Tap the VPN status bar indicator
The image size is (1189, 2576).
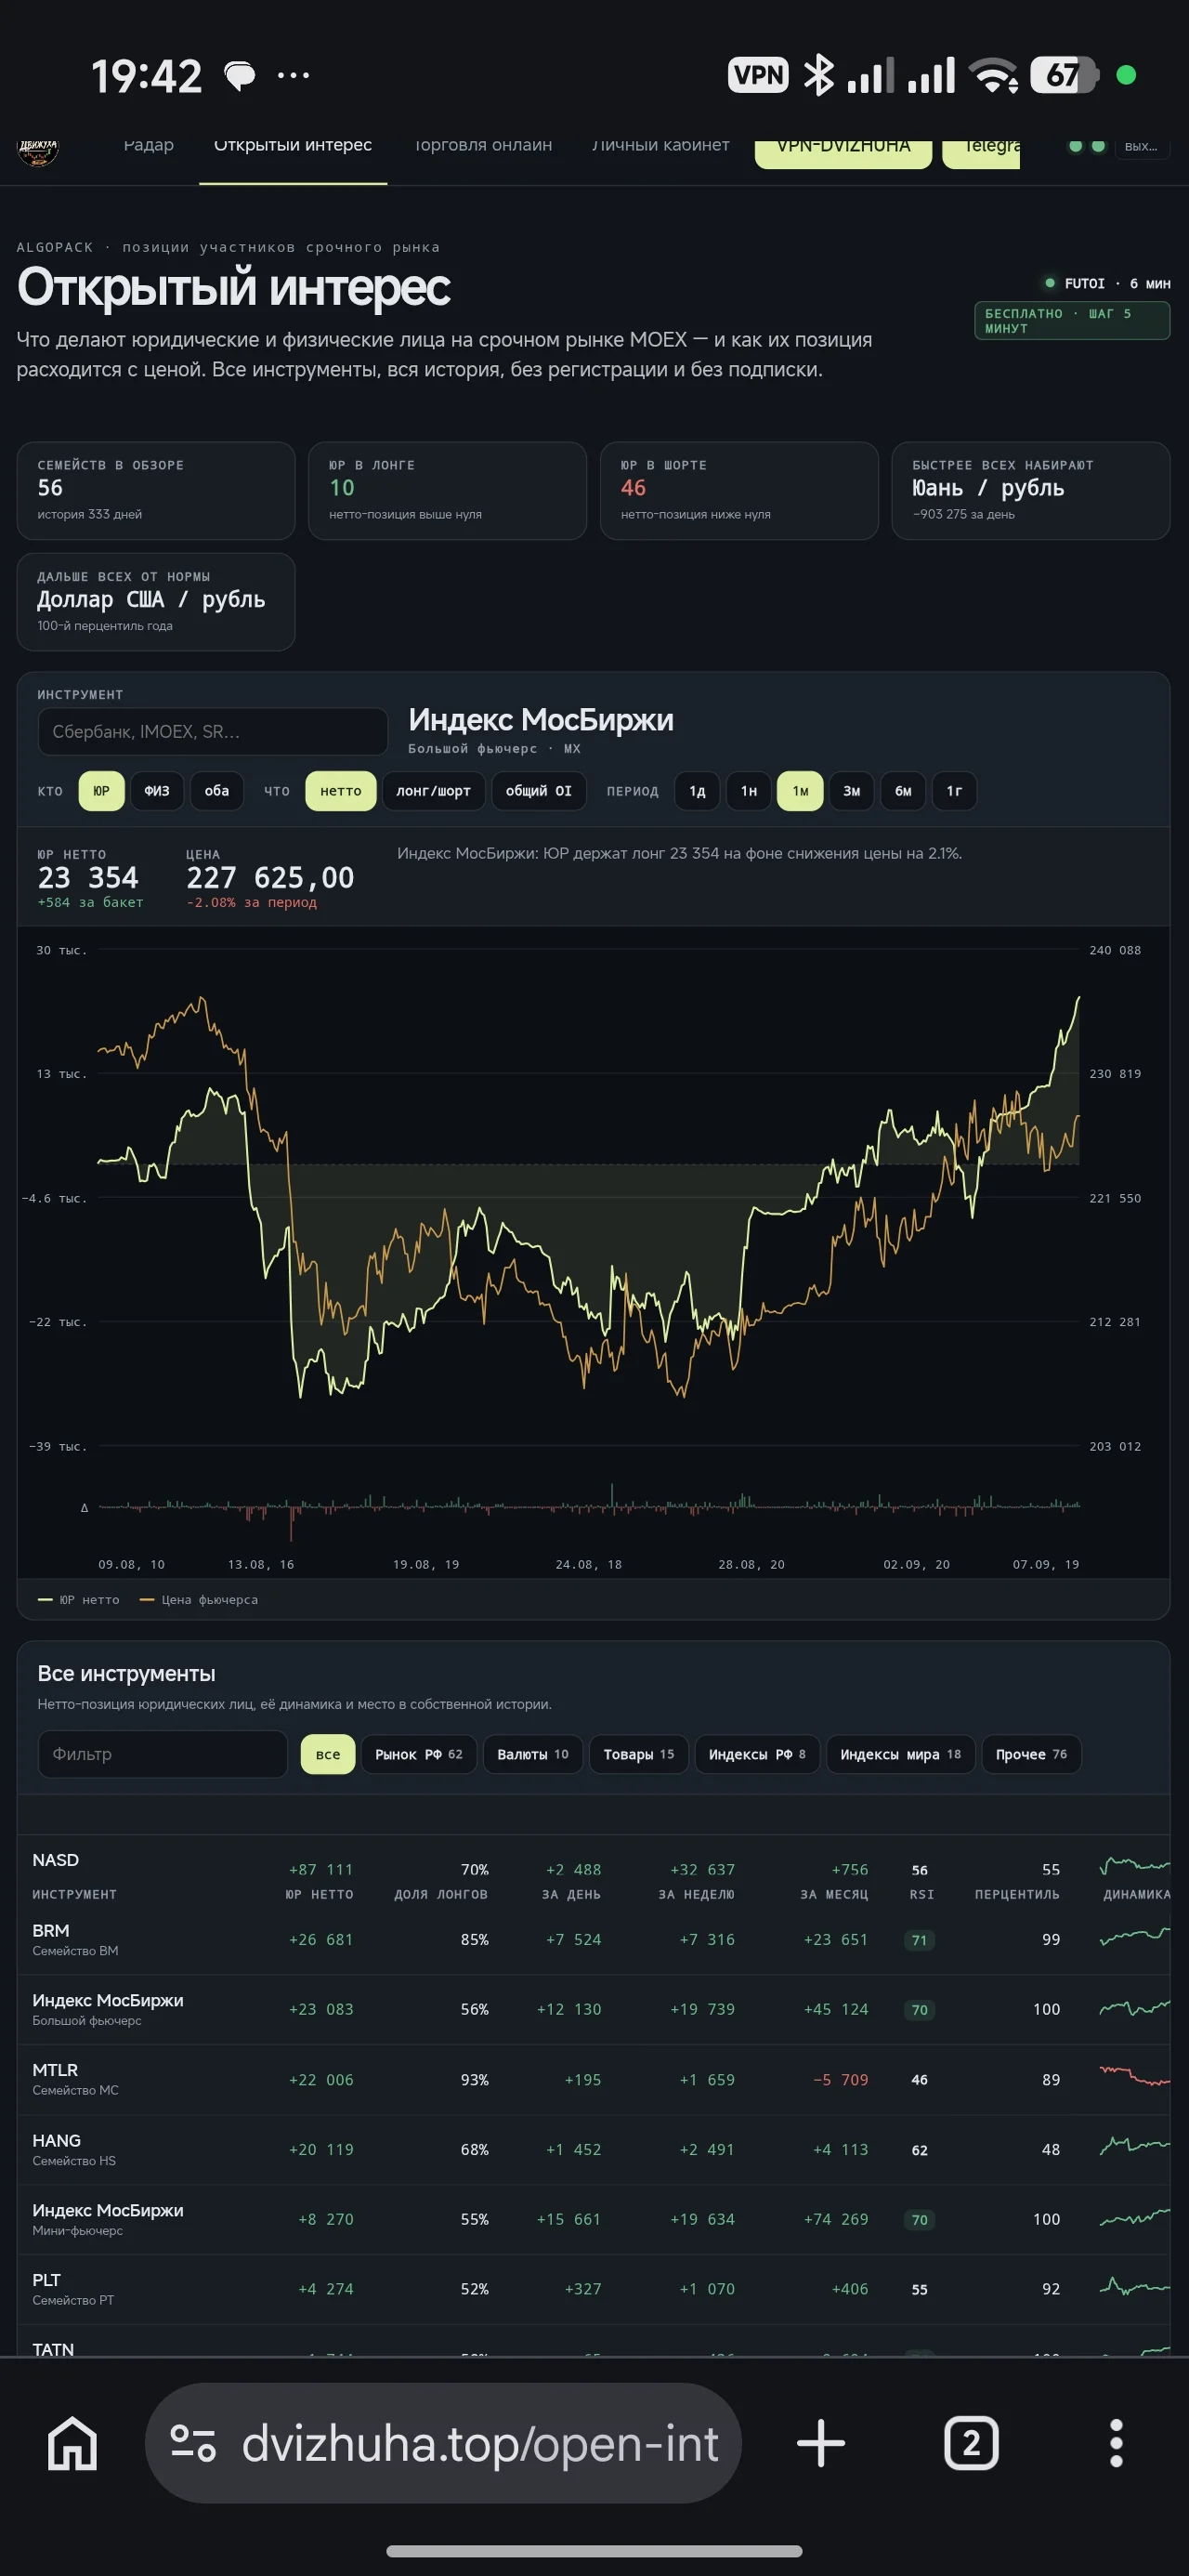tap(758, 75)
